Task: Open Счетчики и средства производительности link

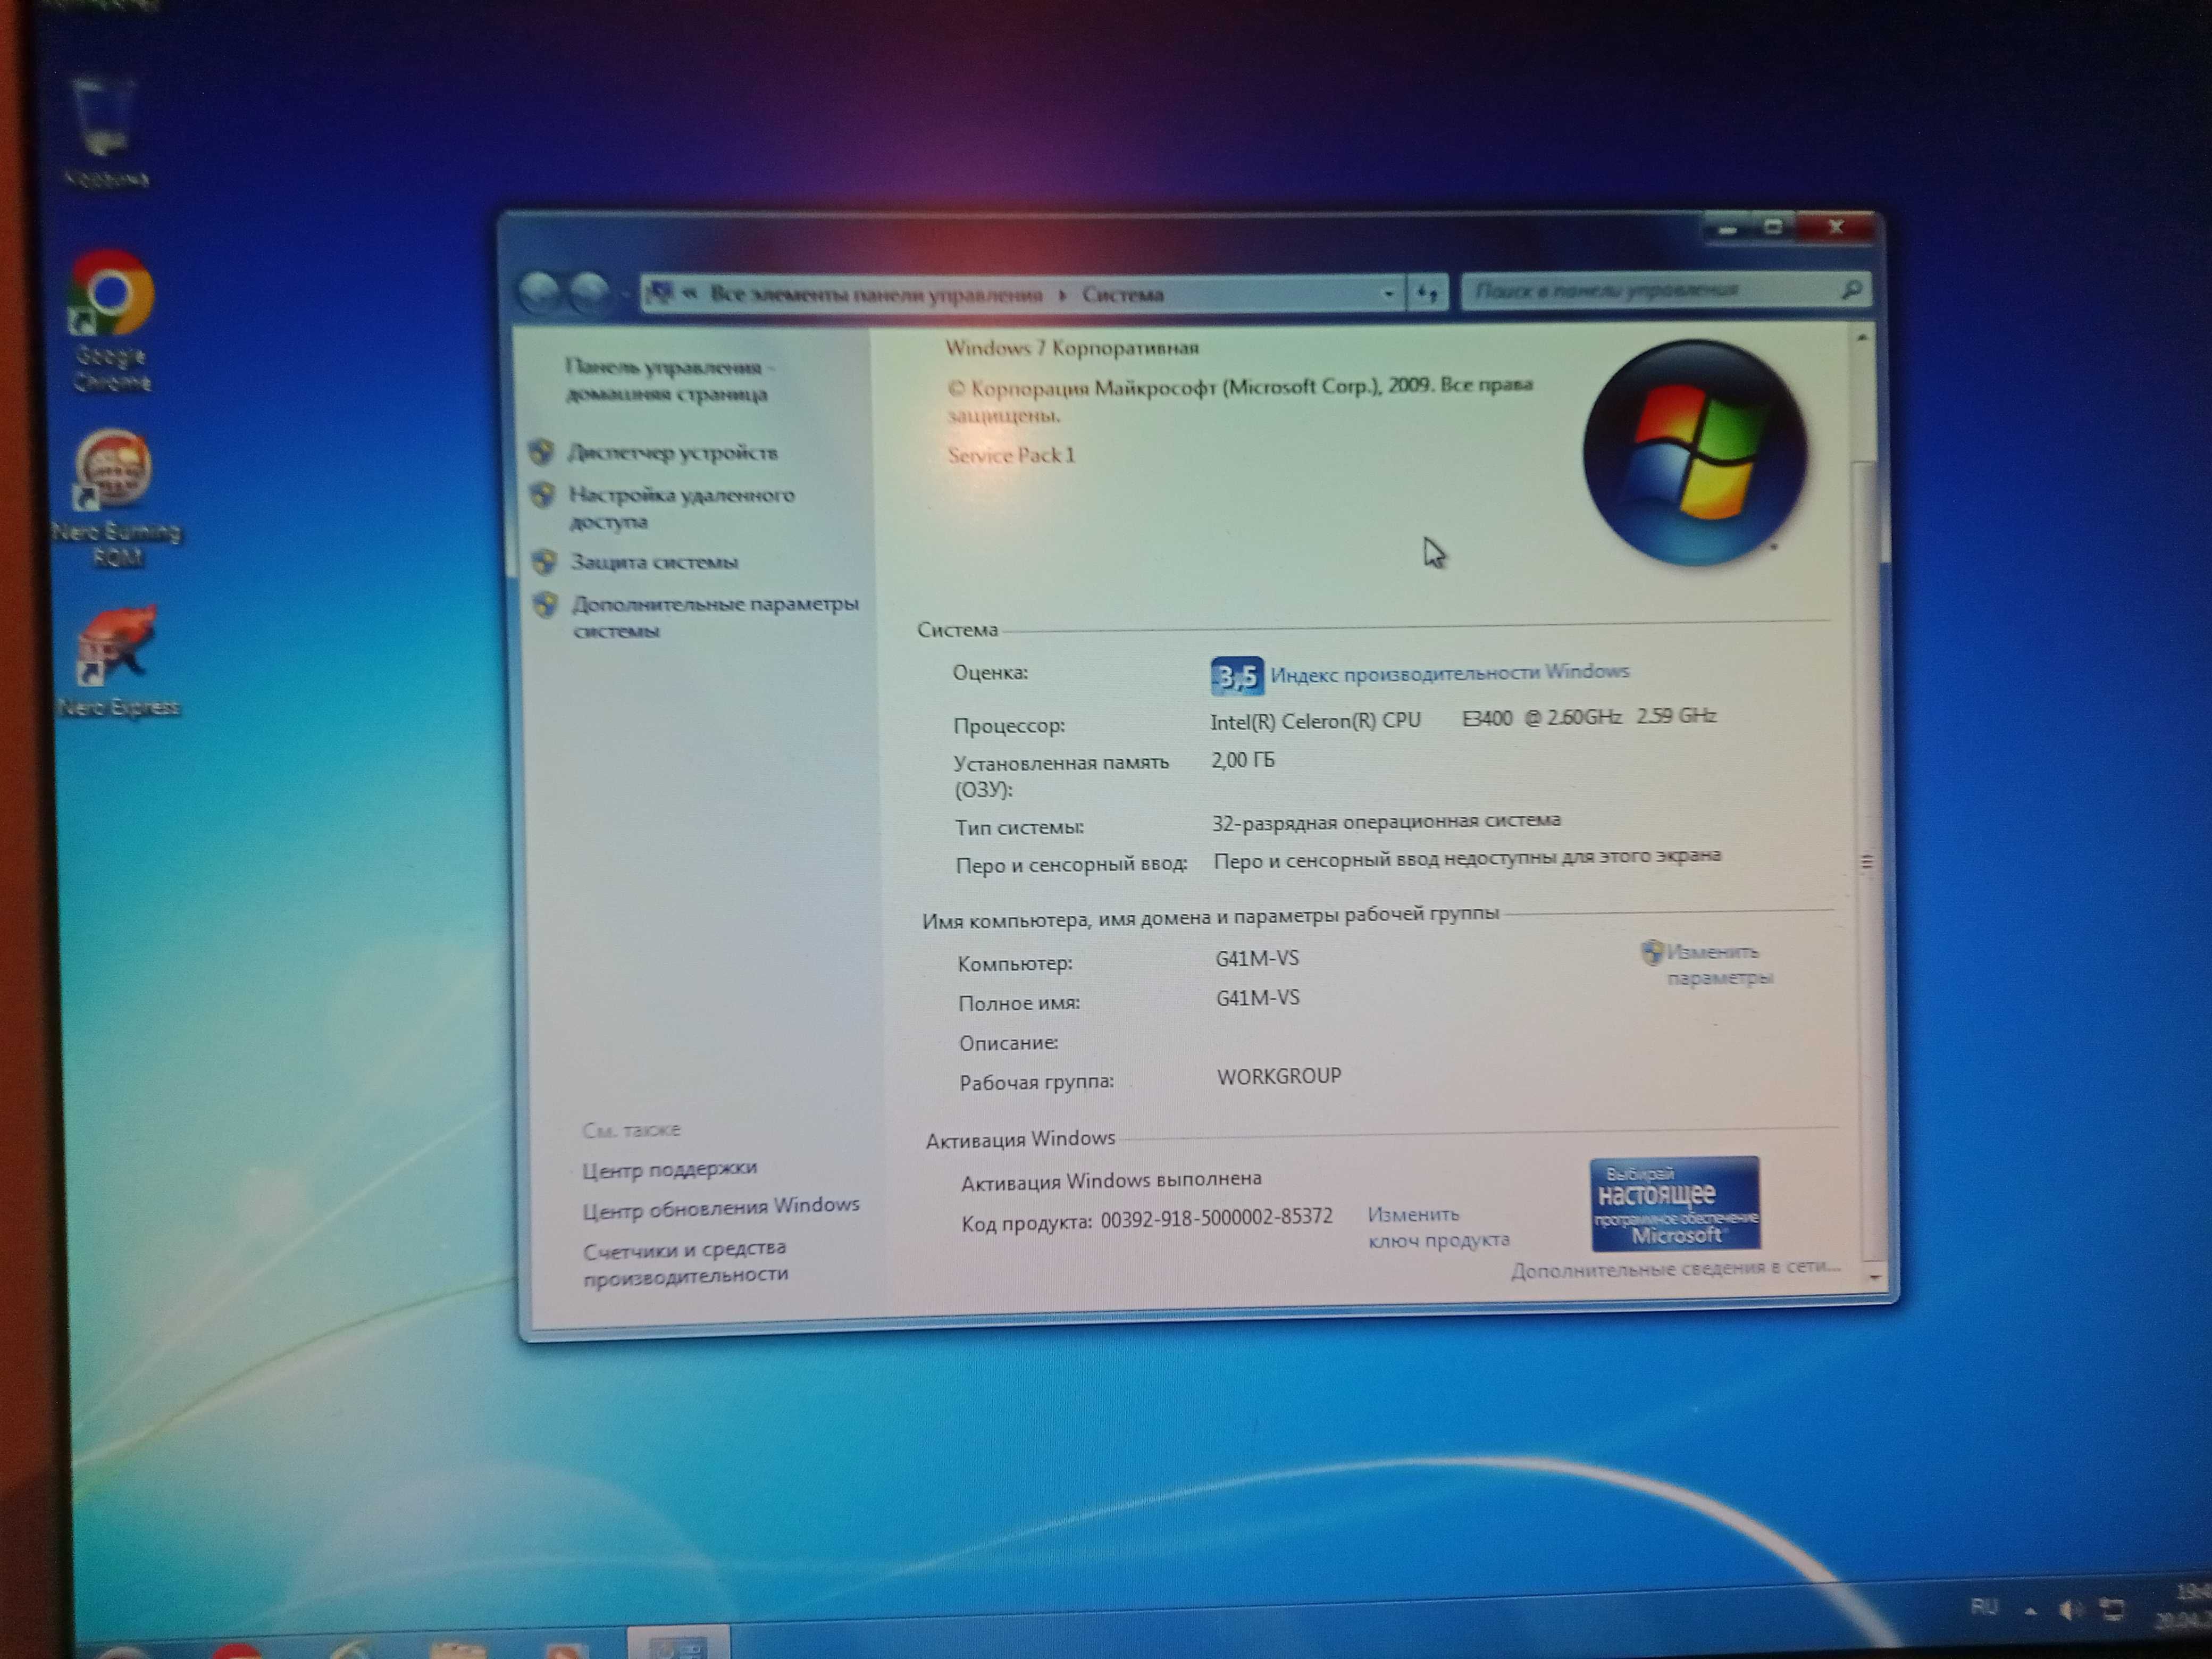Action: tap(686, 1261)
